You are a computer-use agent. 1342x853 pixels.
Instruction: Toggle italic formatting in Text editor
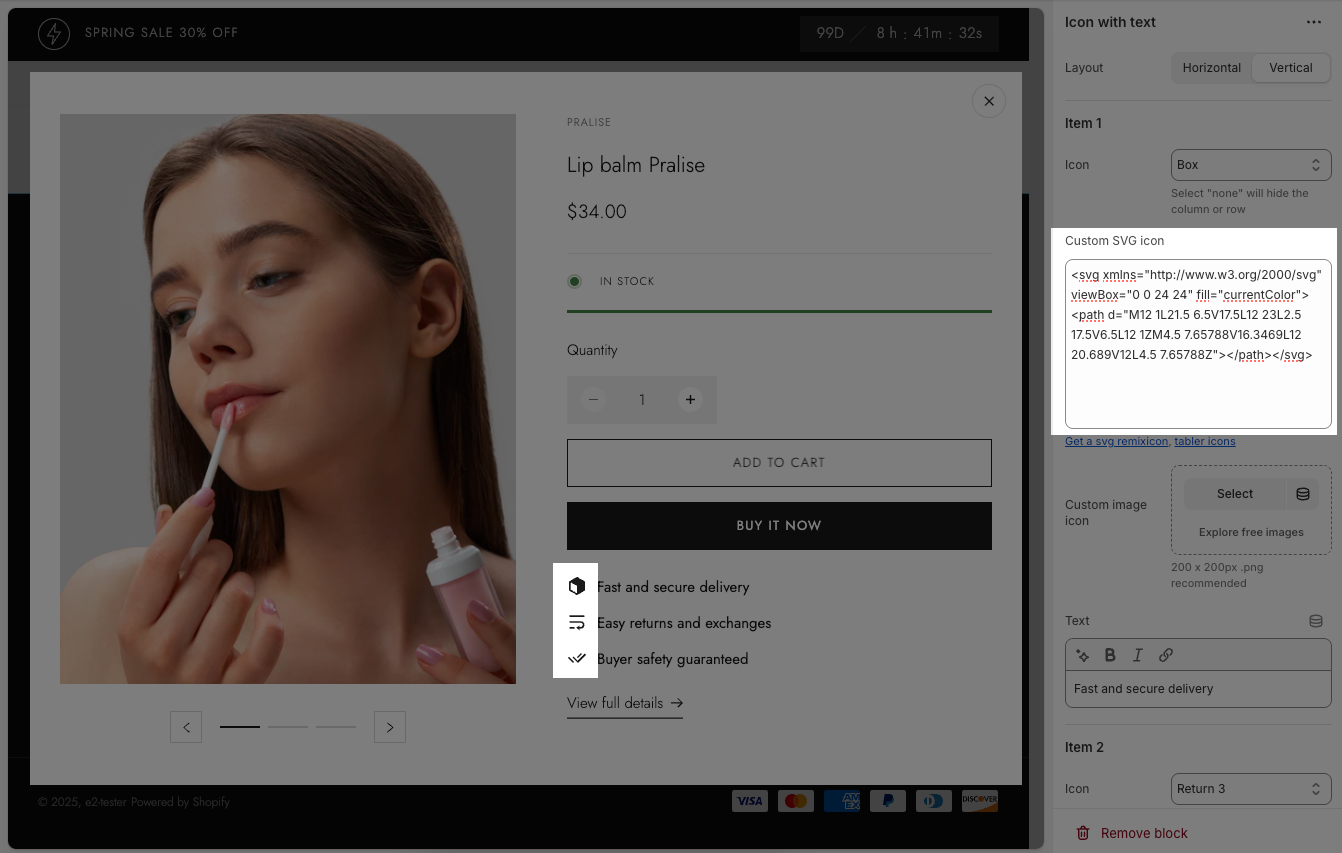coord(1137,656)
